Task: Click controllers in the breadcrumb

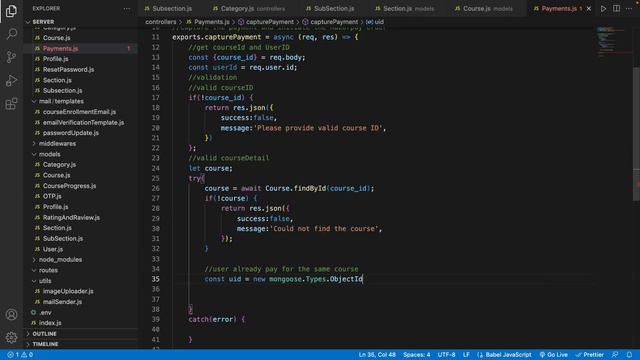Action: coord(161,22)
